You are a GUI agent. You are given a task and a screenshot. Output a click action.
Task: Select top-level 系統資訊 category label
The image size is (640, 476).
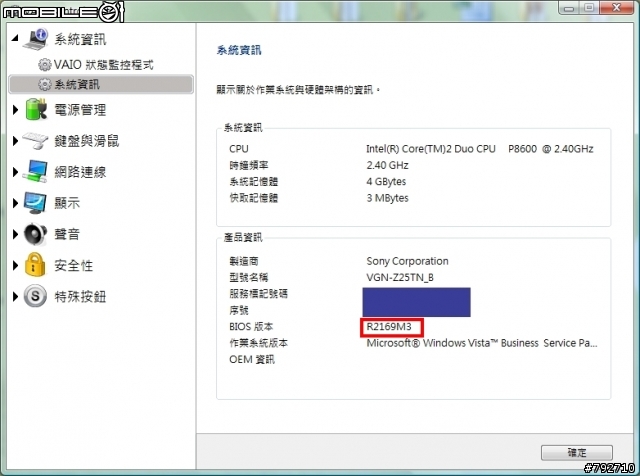80,39
